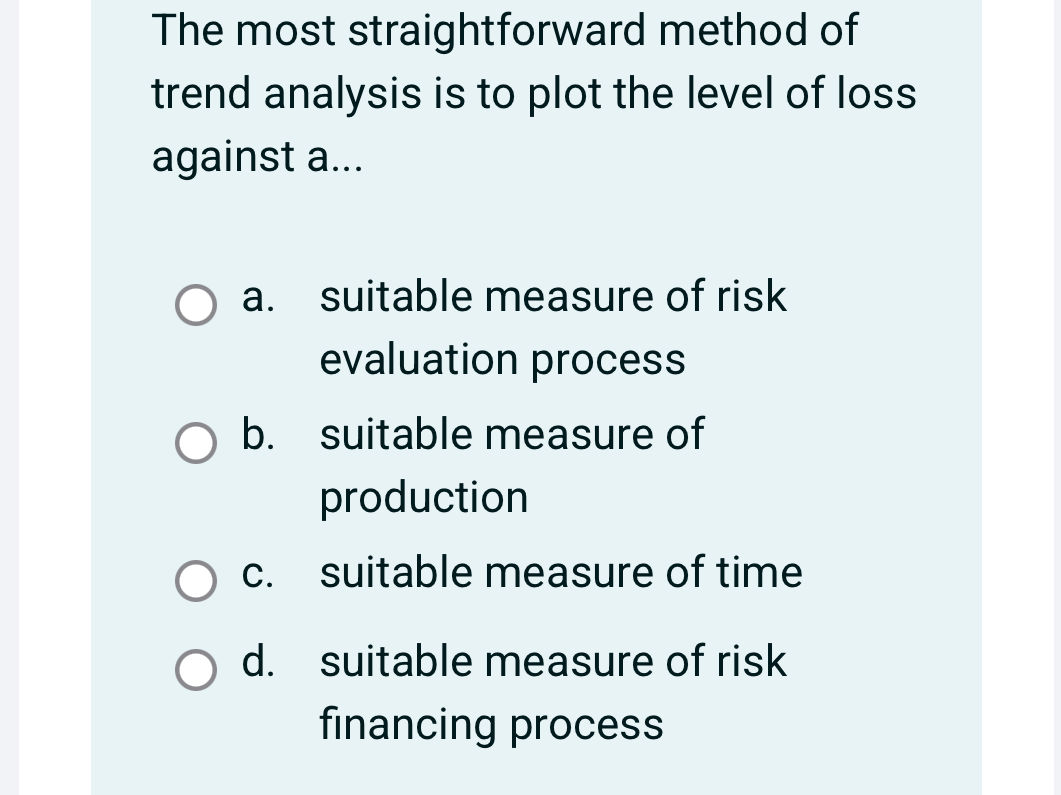Screen dimensions: 1061x795
Task: Mark option d radio button
Action: pyautogui.click(x=196, y=670)
